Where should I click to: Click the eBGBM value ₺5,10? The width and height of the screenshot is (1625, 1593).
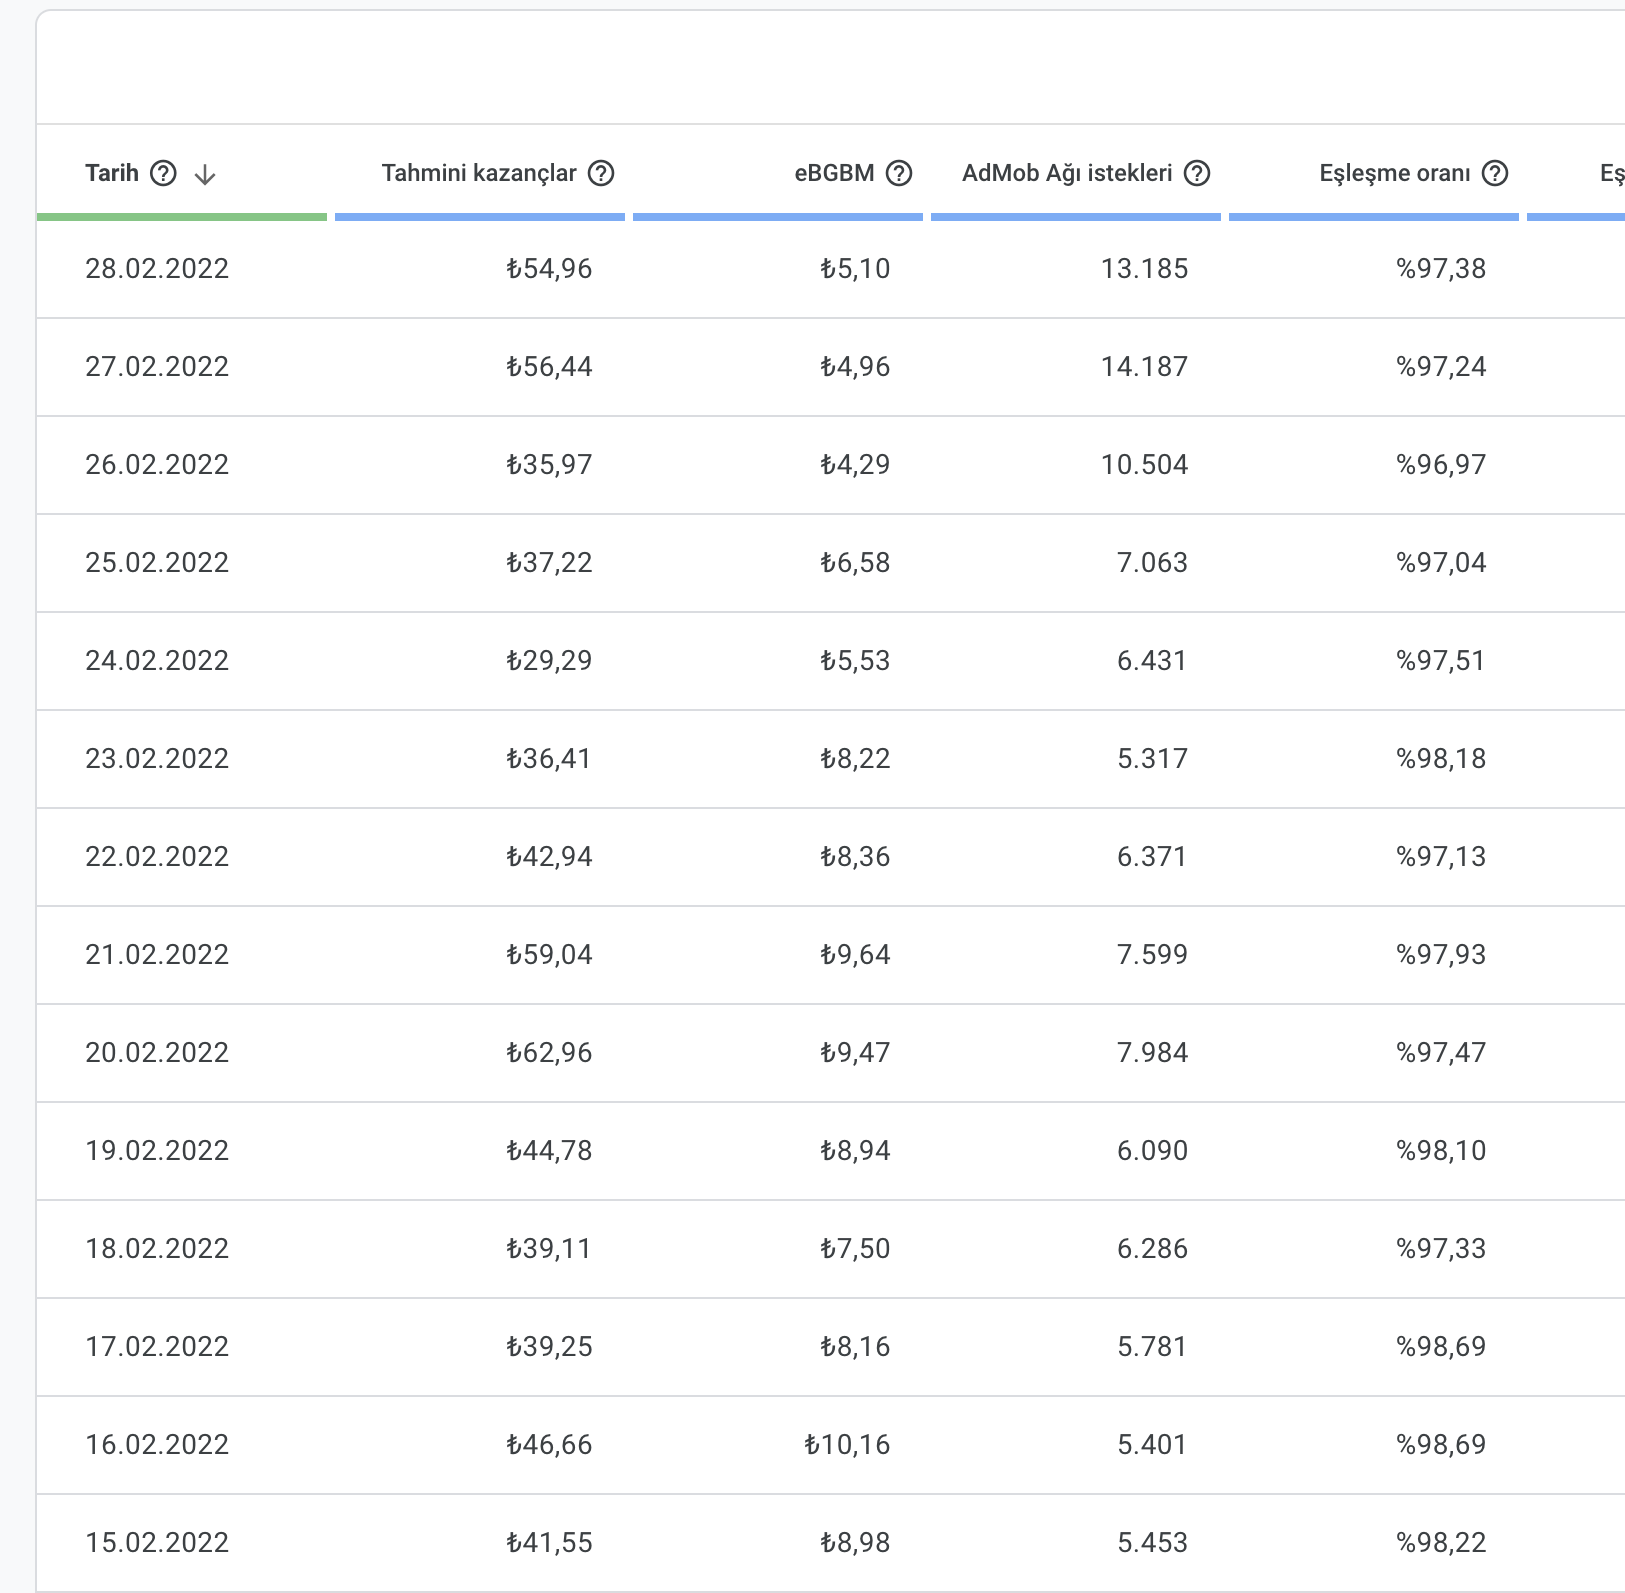point(855,269)
